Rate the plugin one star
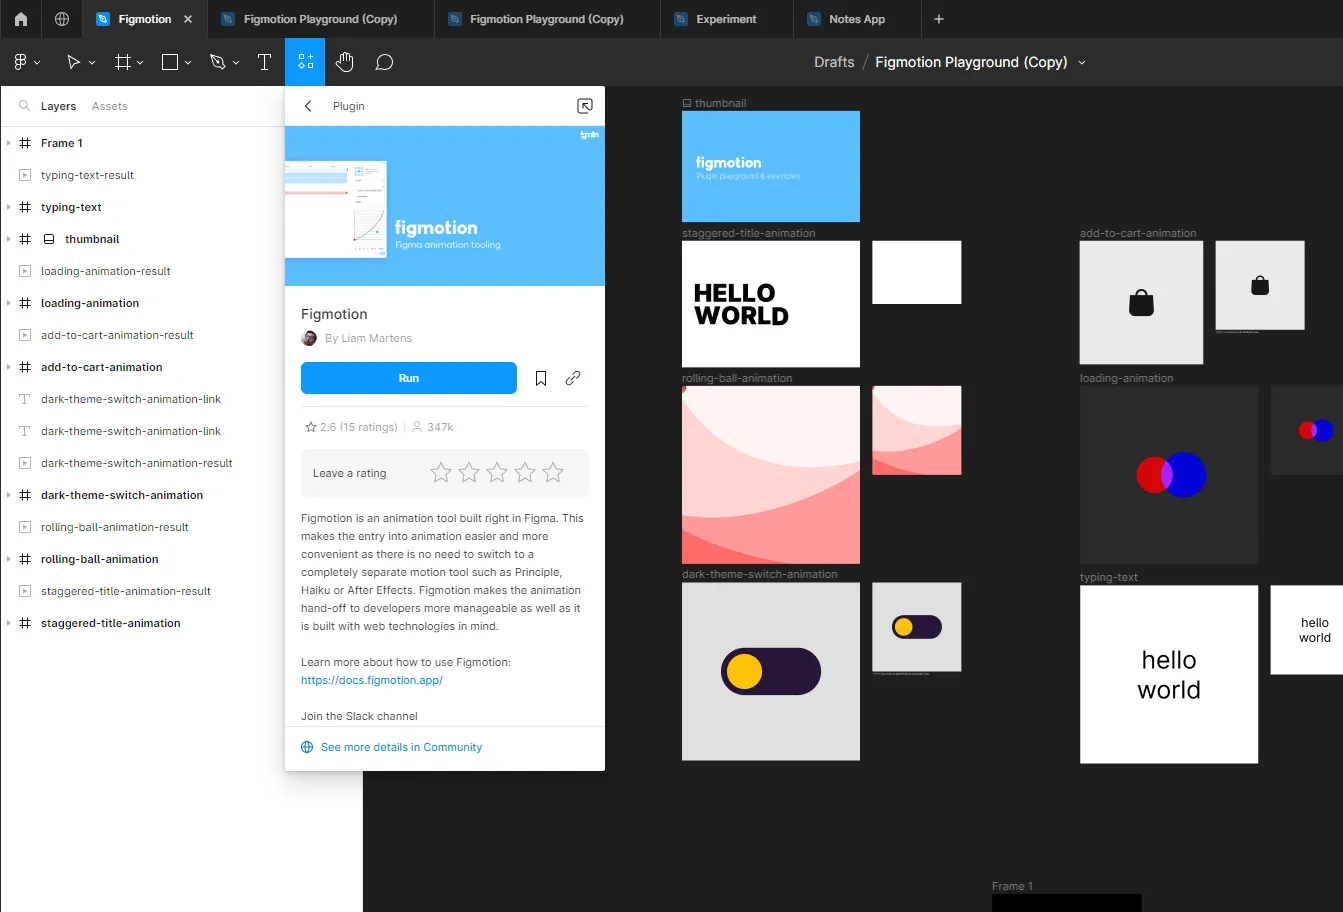Image resolution: width=1343 pixels, height=912 pixels. point(441,473)
